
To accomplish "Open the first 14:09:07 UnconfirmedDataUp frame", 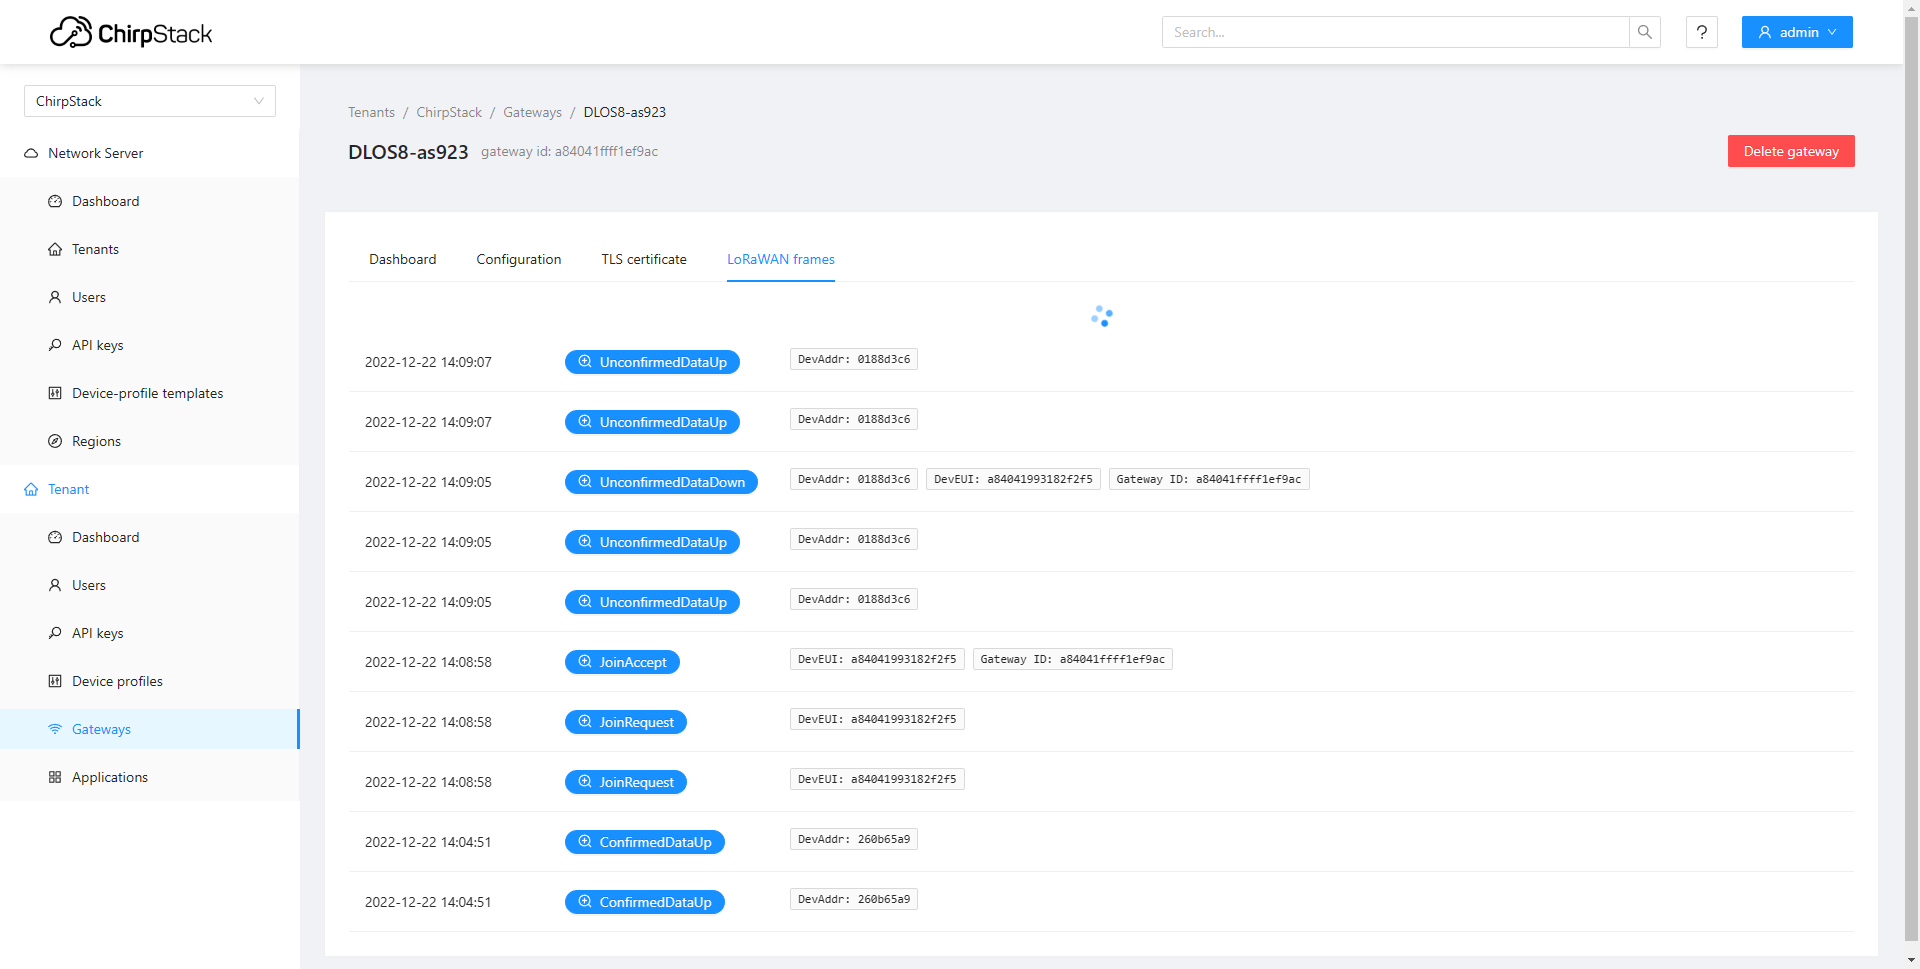I will 652,362.
